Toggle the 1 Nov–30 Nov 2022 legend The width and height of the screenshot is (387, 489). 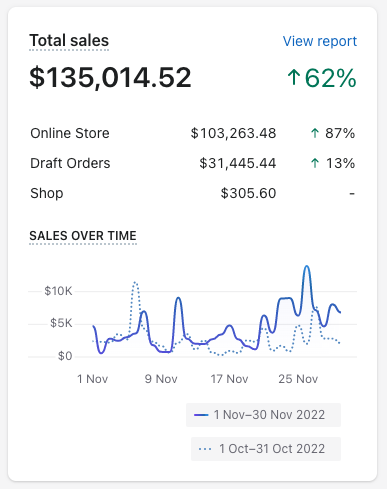tap(263, 415)
